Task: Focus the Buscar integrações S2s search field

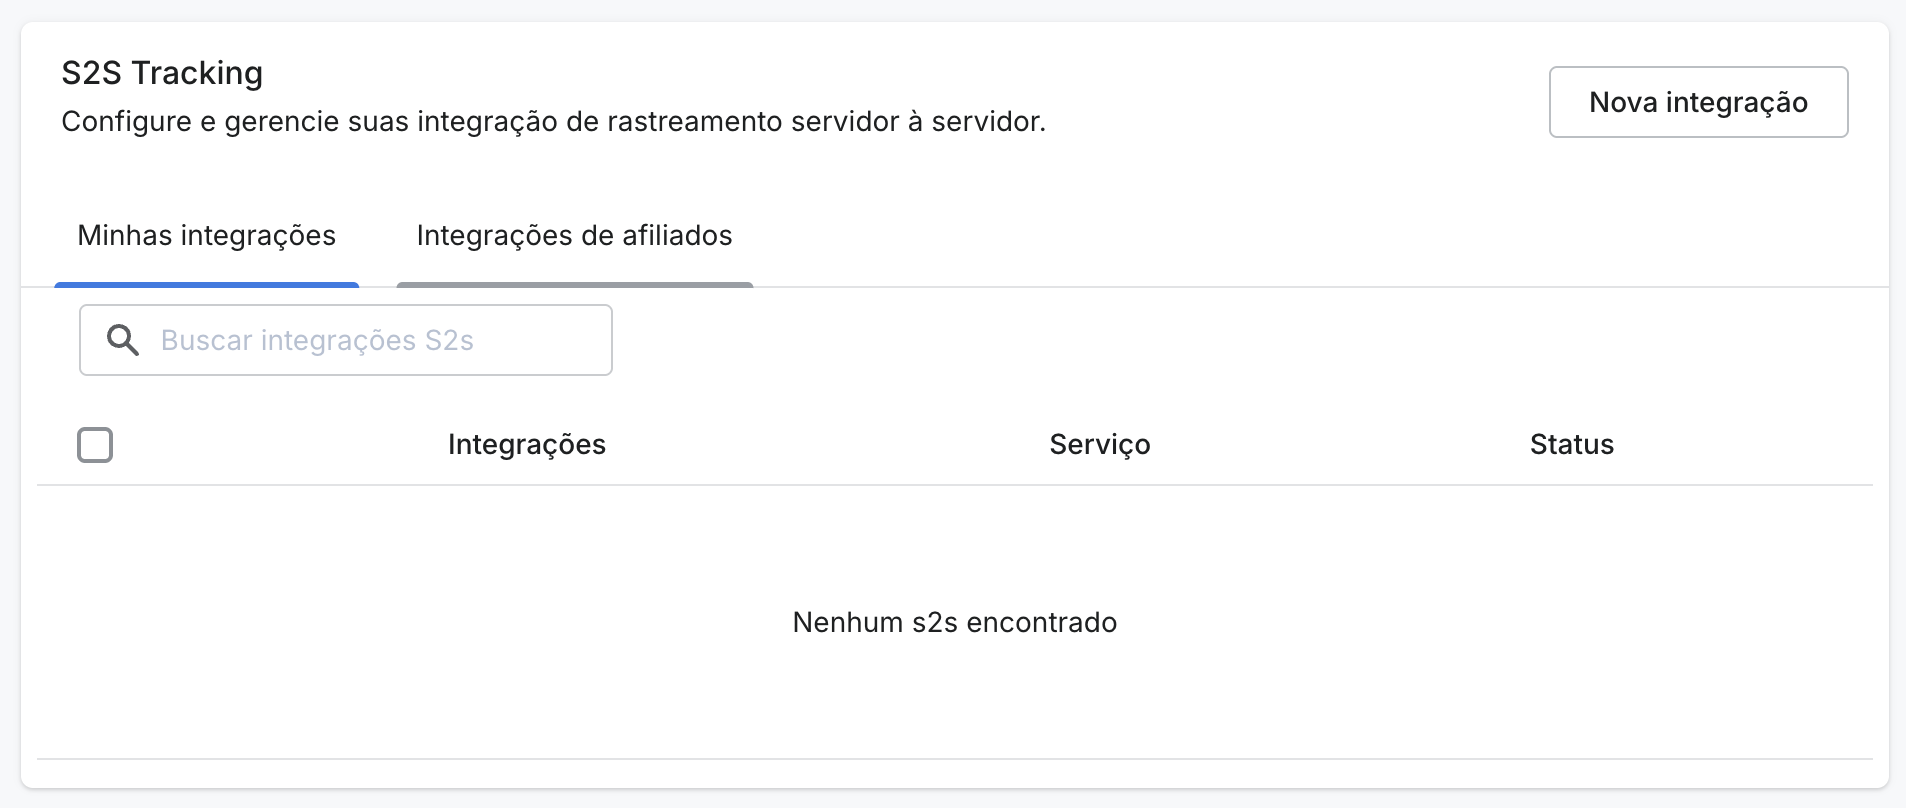Action: pyautogui.click(x=380, y=340)
